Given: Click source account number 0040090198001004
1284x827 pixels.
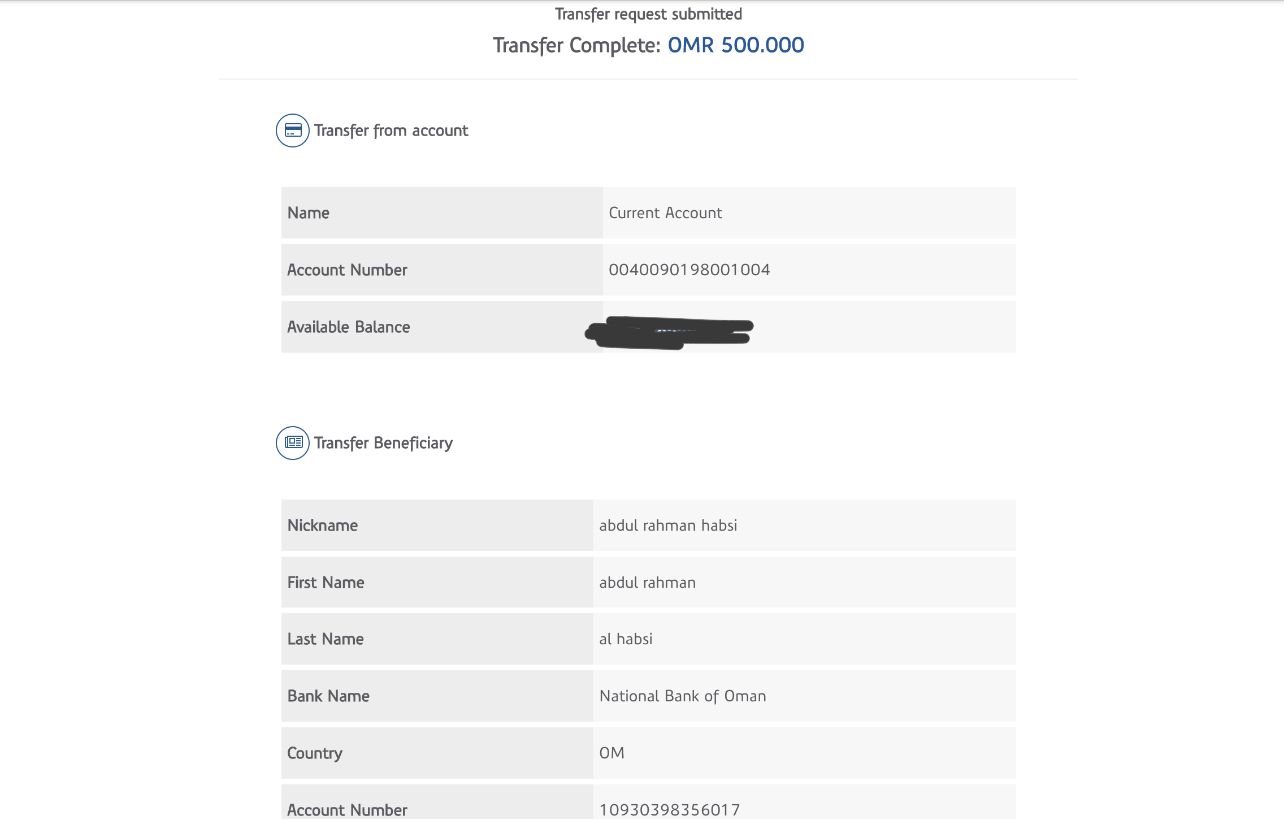Looking at the screenshot, I should click(689, 269).
